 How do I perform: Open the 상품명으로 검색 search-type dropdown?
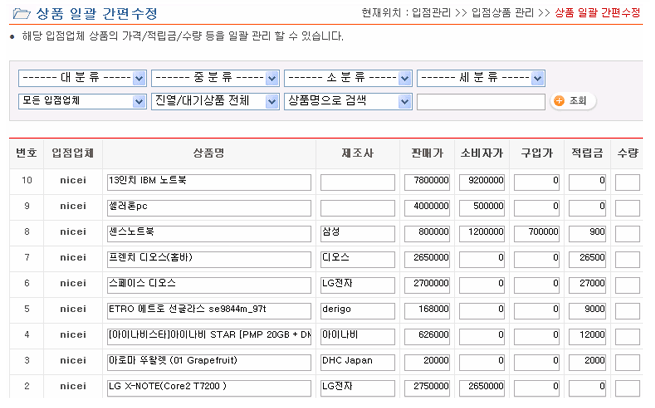click(x=348, y=101)
